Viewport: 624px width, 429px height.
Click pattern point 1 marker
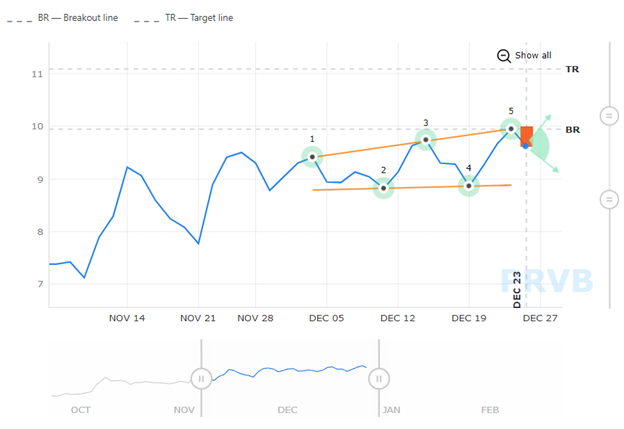(313, 157)
